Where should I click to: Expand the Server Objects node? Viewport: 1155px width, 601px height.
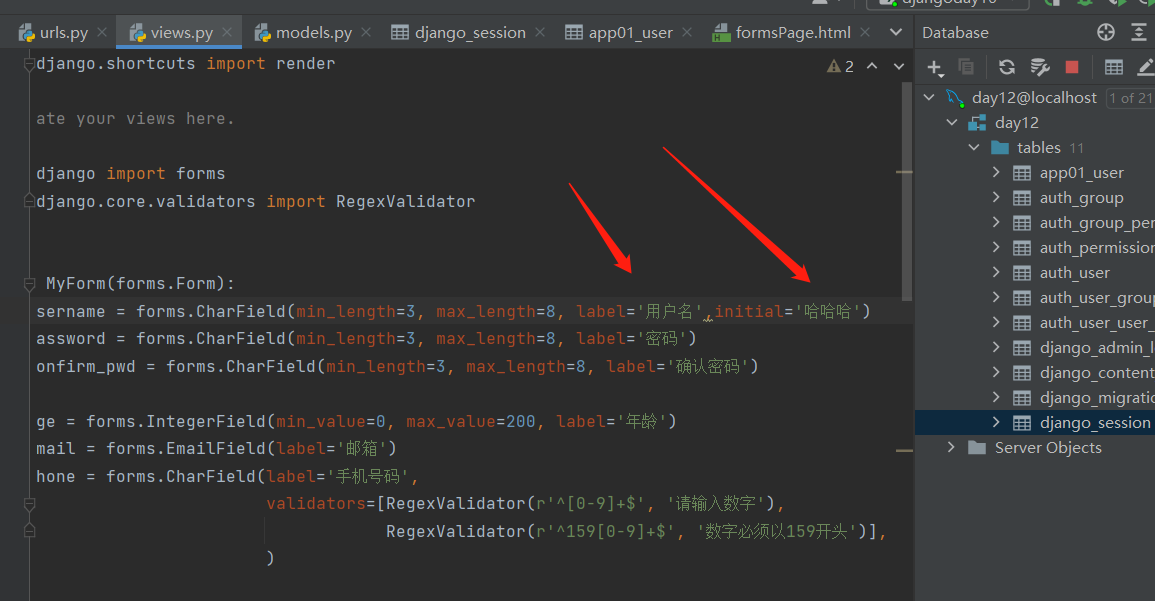pyautogui.click(x=951, y=447)
